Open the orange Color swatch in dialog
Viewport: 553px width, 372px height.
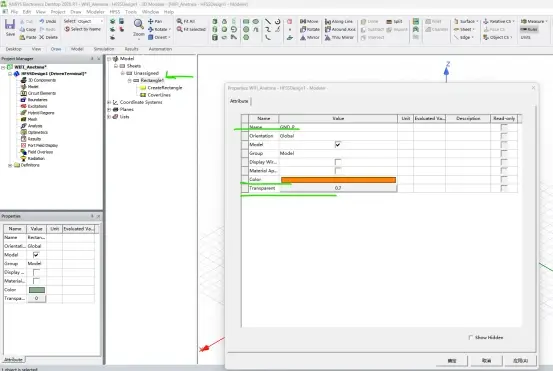[x=338, y=180]
